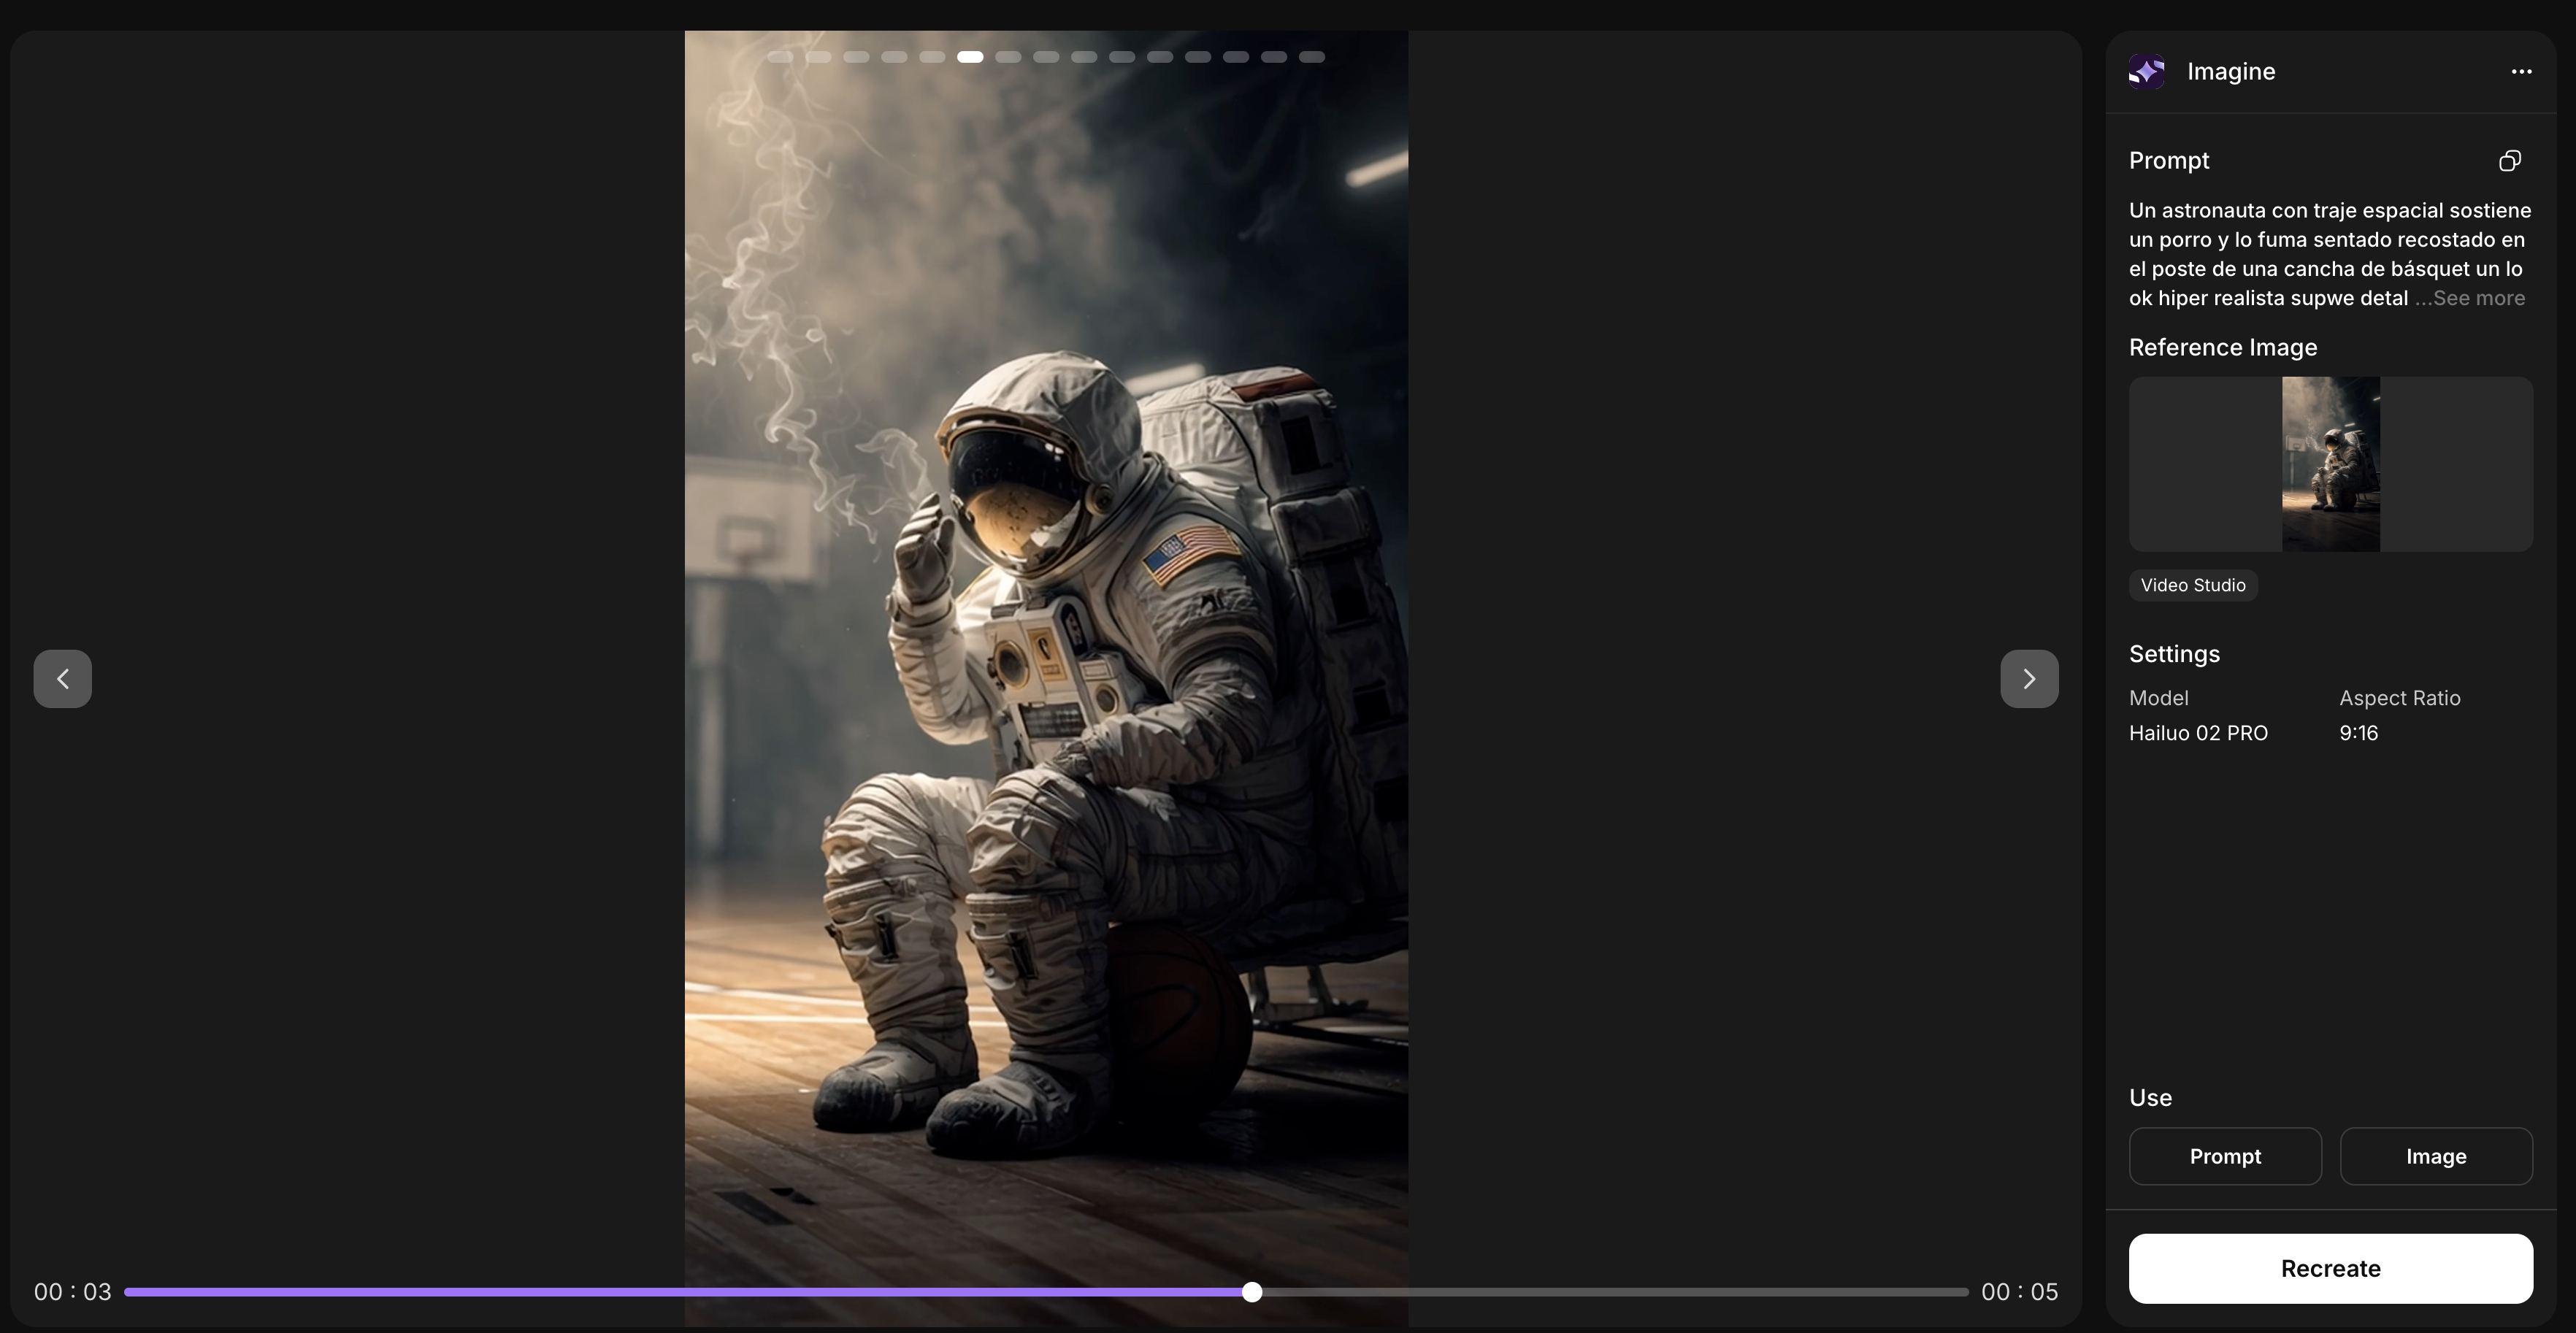Click the 9:16 aspect ratio value
Screen dimensions: 2576x1333
[x=2359, y=733]
